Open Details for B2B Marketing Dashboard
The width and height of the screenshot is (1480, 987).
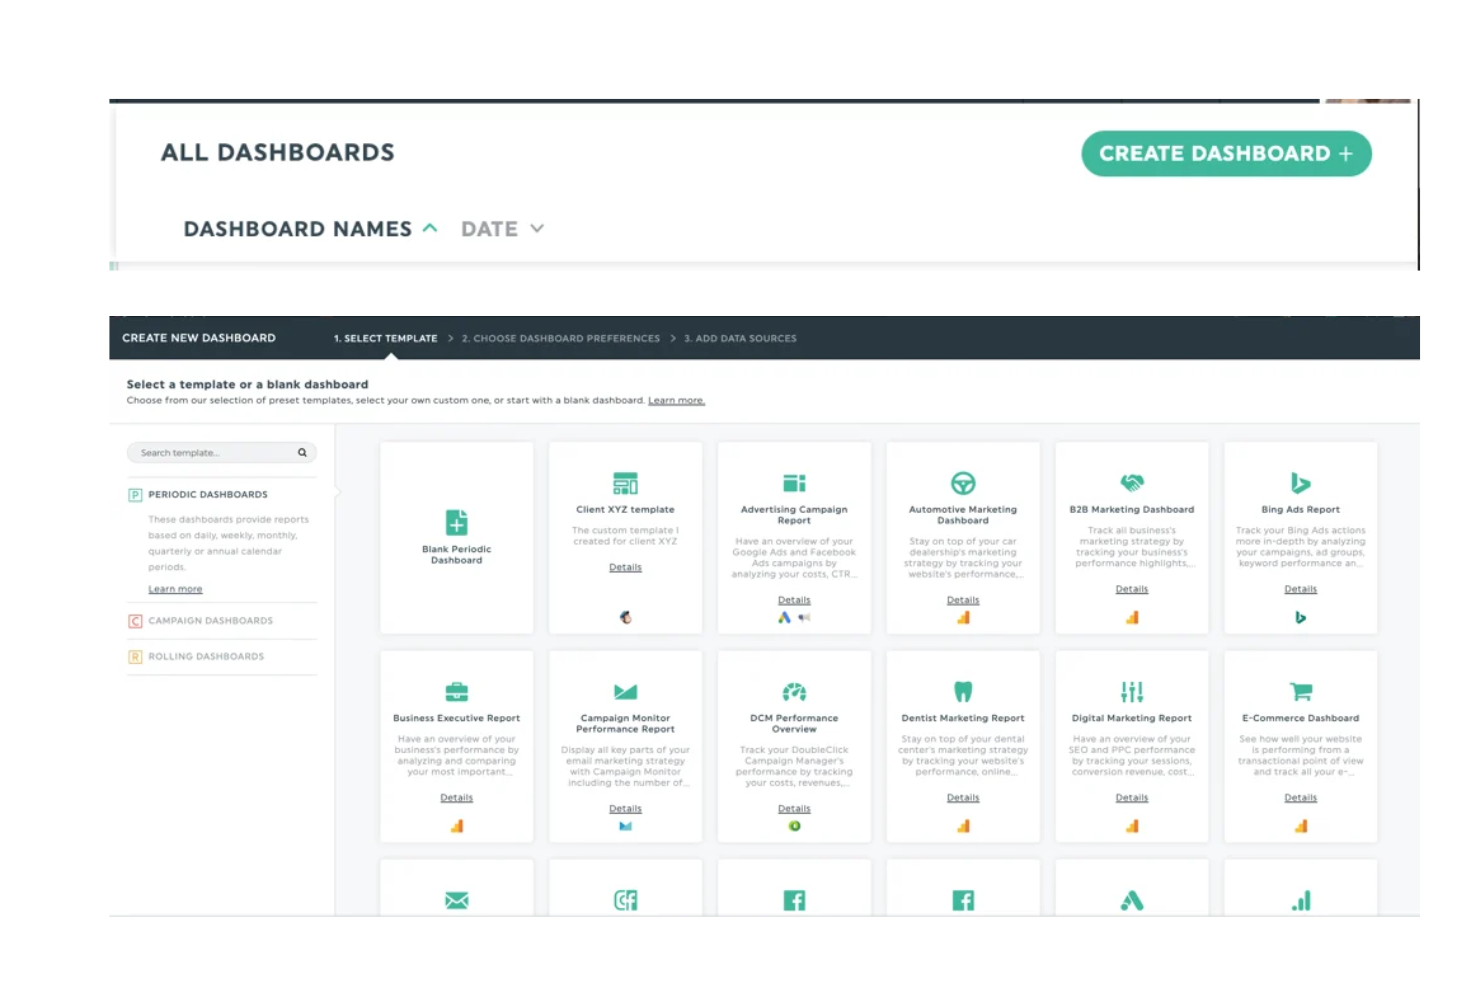[1132, 589]
